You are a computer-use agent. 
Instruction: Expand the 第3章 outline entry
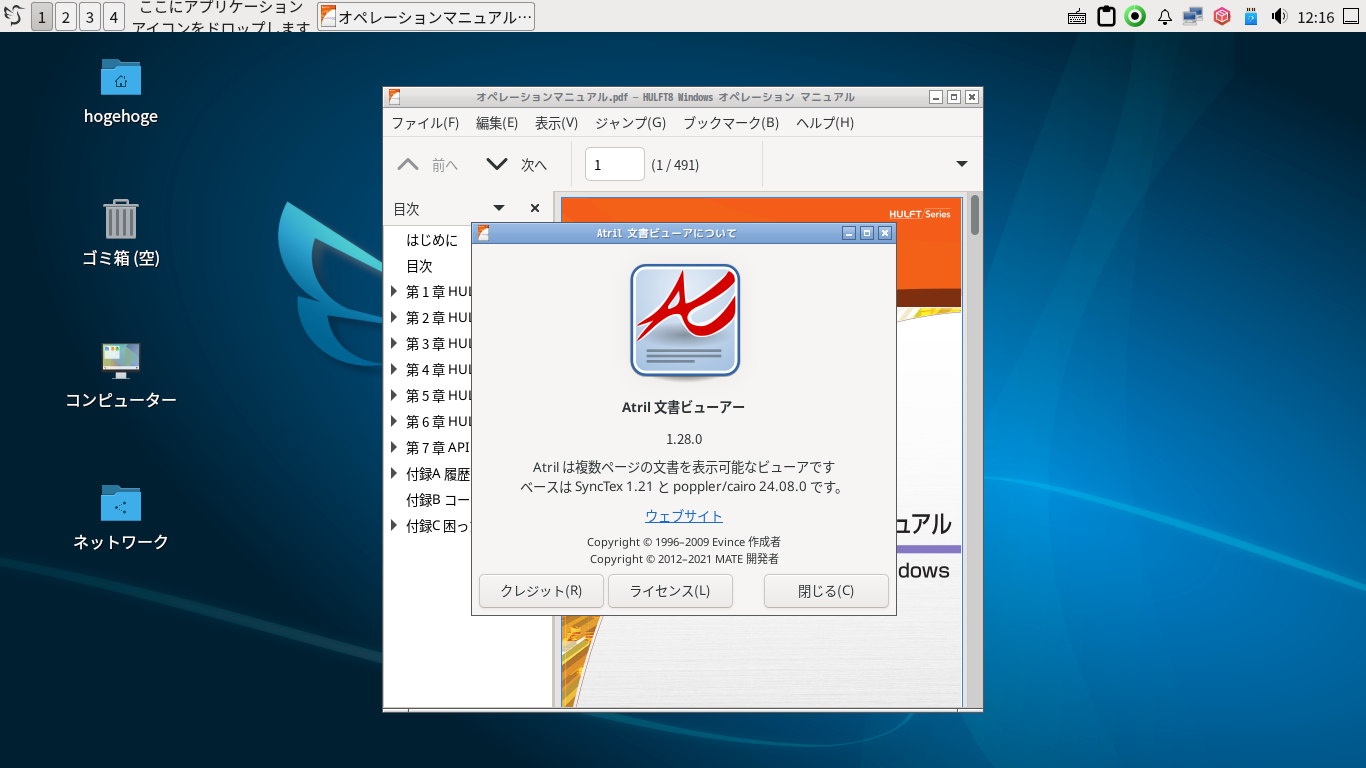point(395,344)
